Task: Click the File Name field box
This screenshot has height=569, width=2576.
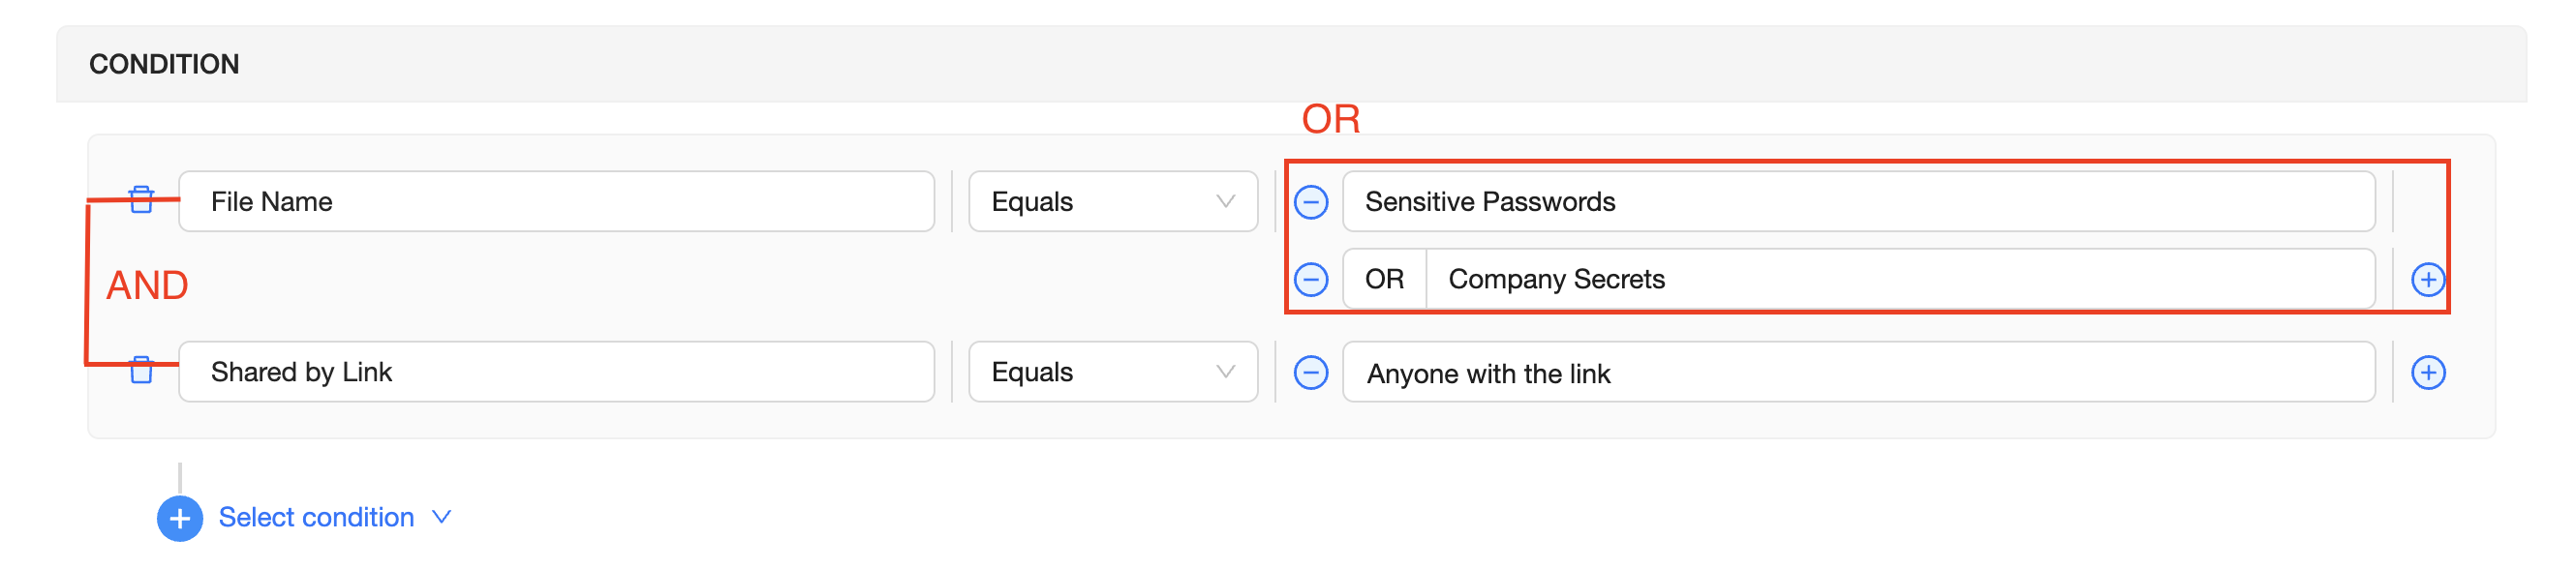Action: 556,202
